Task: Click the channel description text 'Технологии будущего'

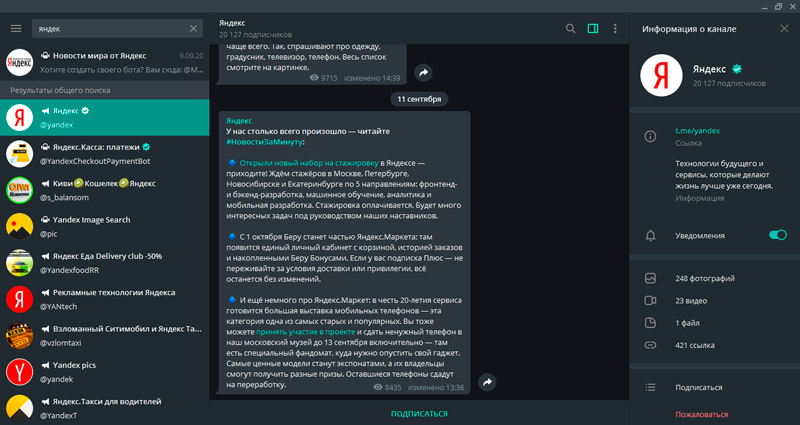Action: (x=724, y=174)
